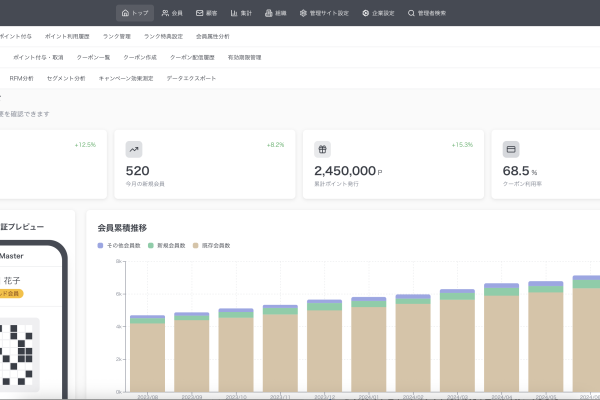
Task: Click the 組織 building icon
Action: pyautogui.click(x=268, y=13)
